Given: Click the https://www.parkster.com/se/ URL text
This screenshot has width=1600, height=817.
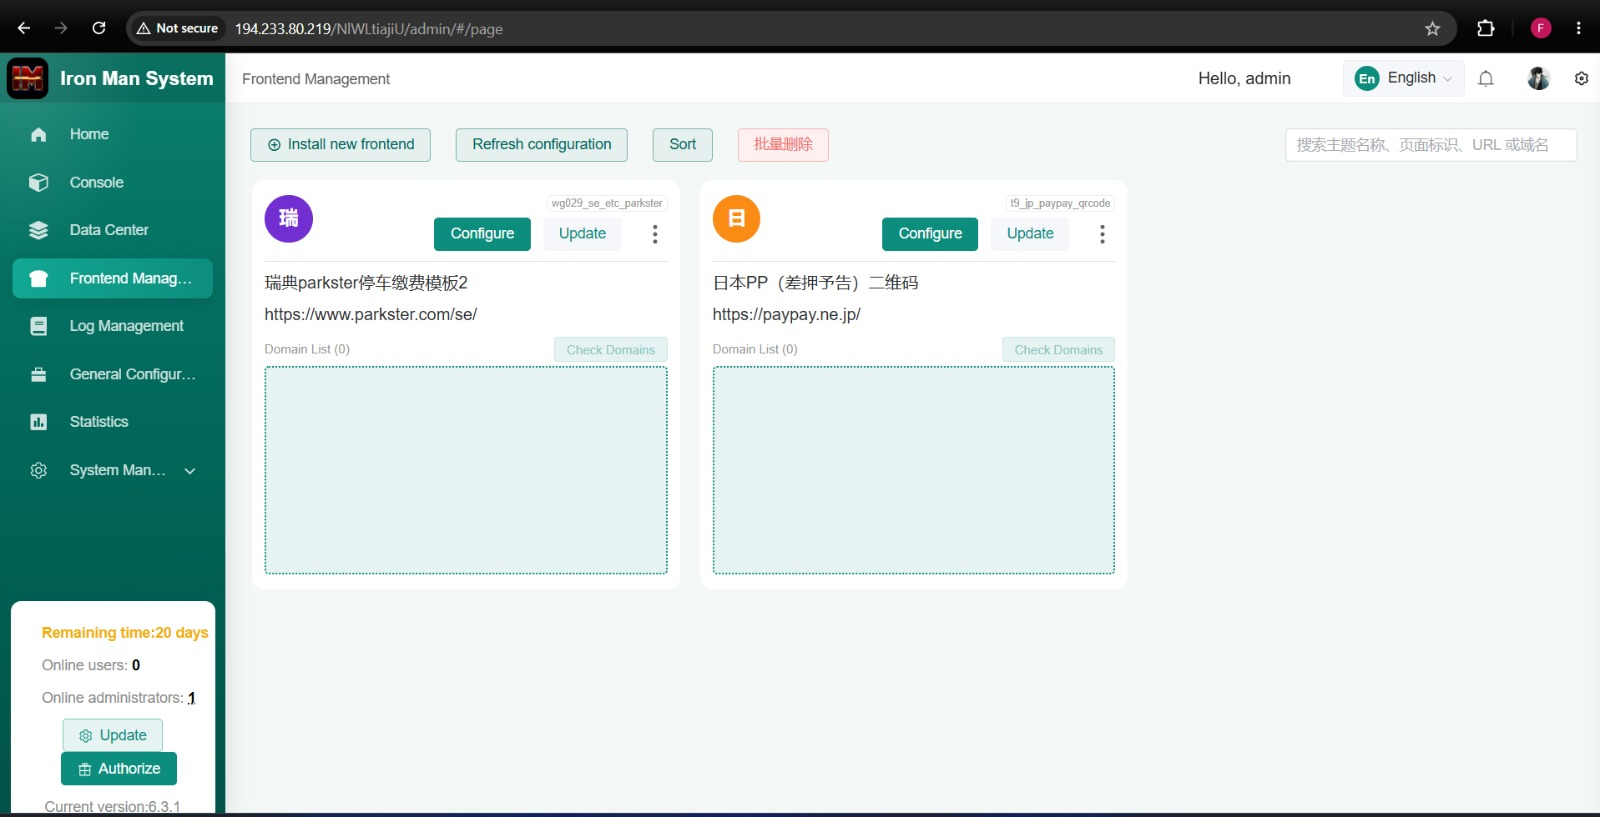Looking at the screenshot, I should click(x=371, y=314).
